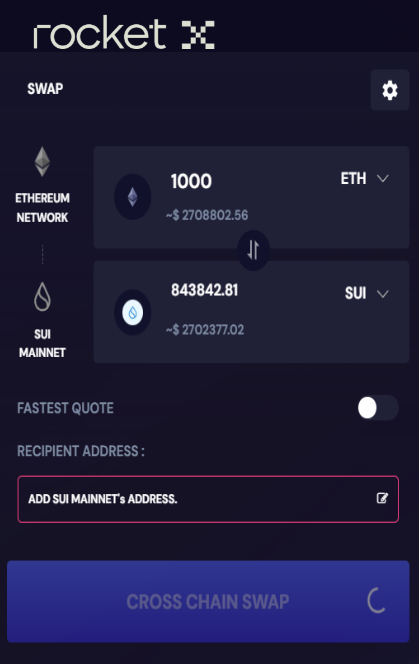Select the SWAP tab label
The width and height of the screenshot is (419, 664).
point(45,89)
